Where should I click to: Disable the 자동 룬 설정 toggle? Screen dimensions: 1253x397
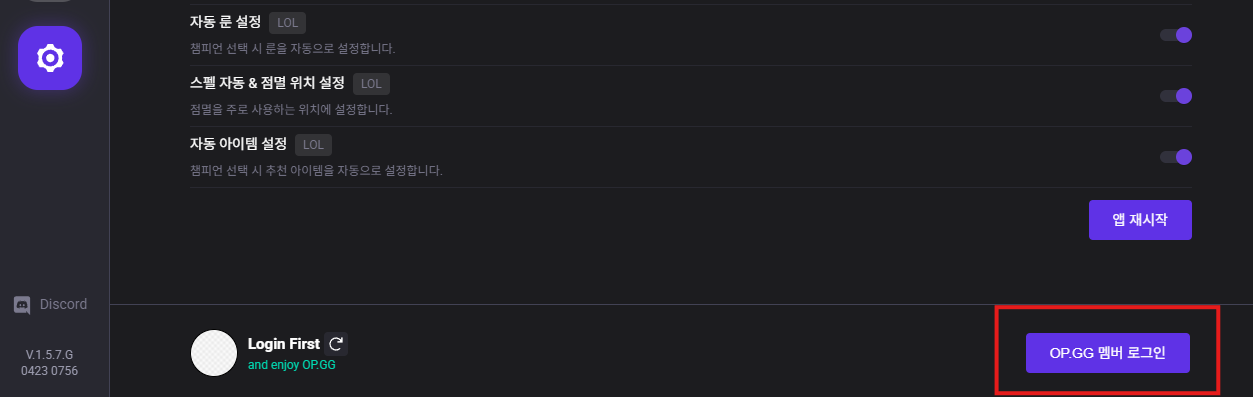1176,35
